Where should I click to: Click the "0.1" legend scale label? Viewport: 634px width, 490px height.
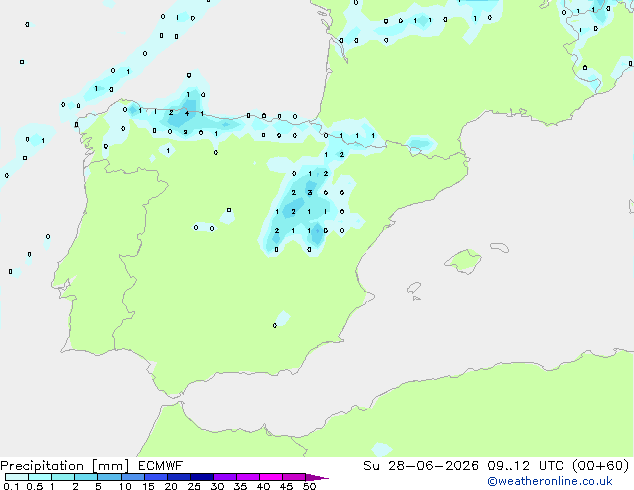click(11, 486)
